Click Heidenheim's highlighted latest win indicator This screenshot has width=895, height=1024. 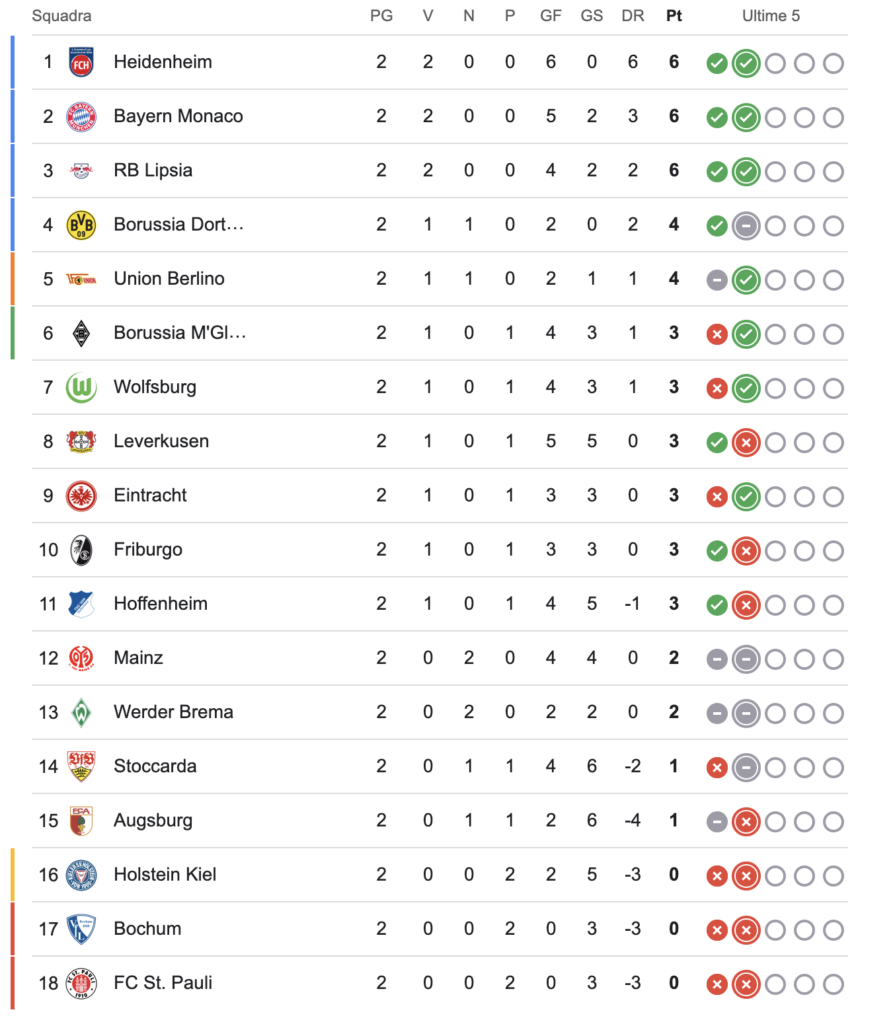(746, 63)
